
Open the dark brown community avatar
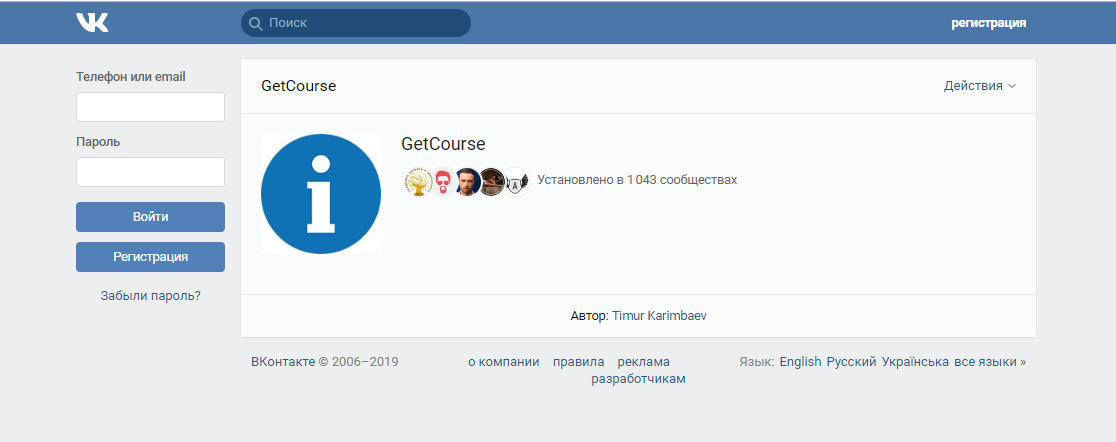point(492,182)
